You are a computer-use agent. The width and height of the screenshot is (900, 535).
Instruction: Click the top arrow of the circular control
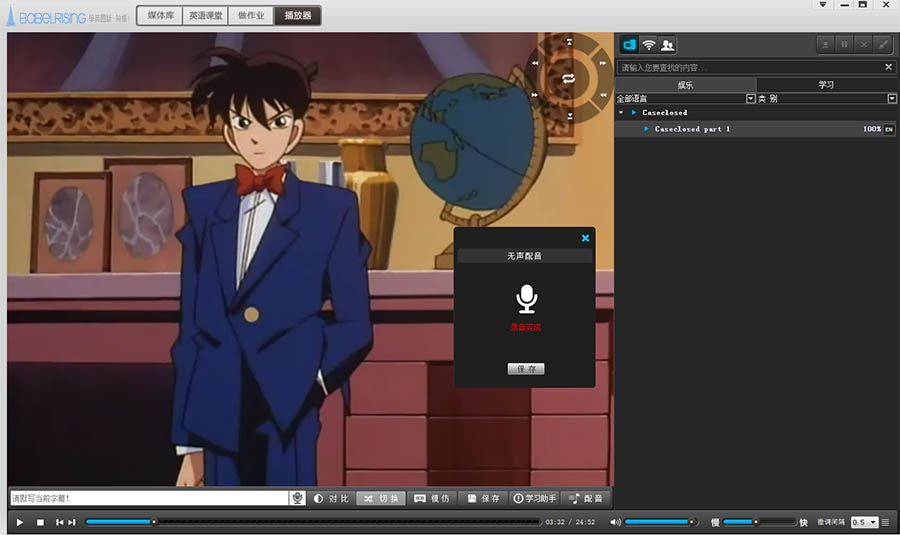click(x=569, y=42)
